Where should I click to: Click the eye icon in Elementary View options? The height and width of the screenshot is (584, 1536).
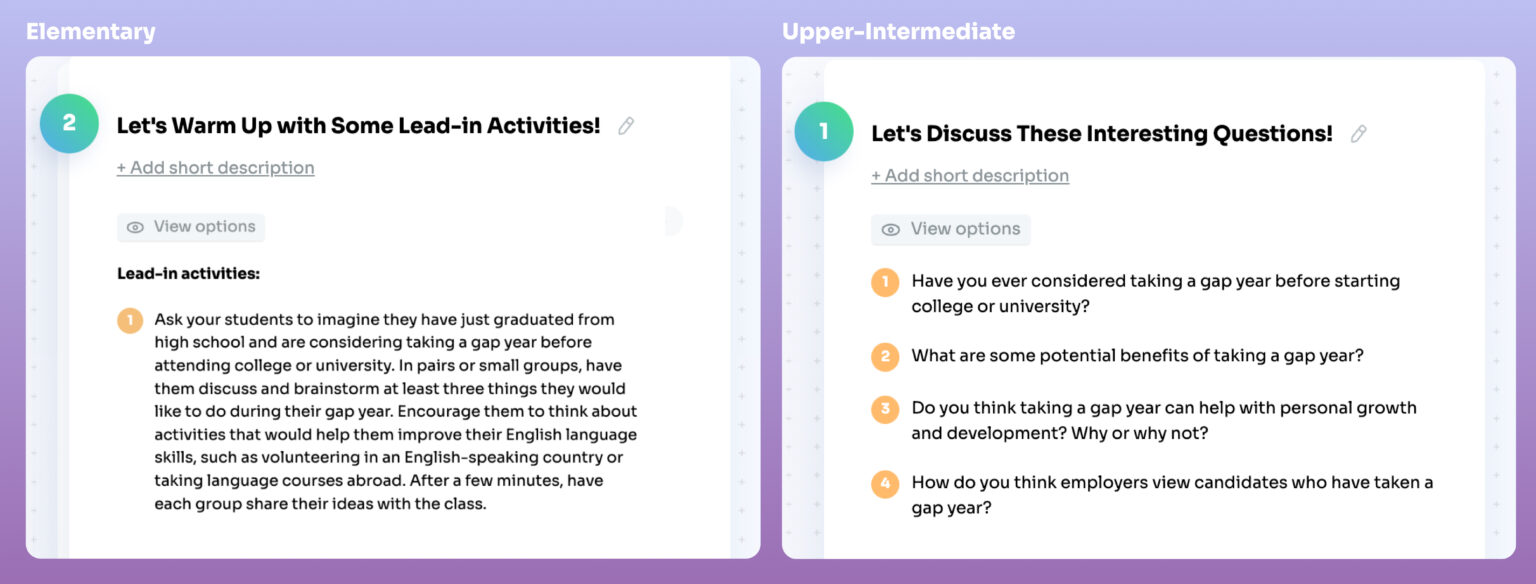[x=136, y=227]
